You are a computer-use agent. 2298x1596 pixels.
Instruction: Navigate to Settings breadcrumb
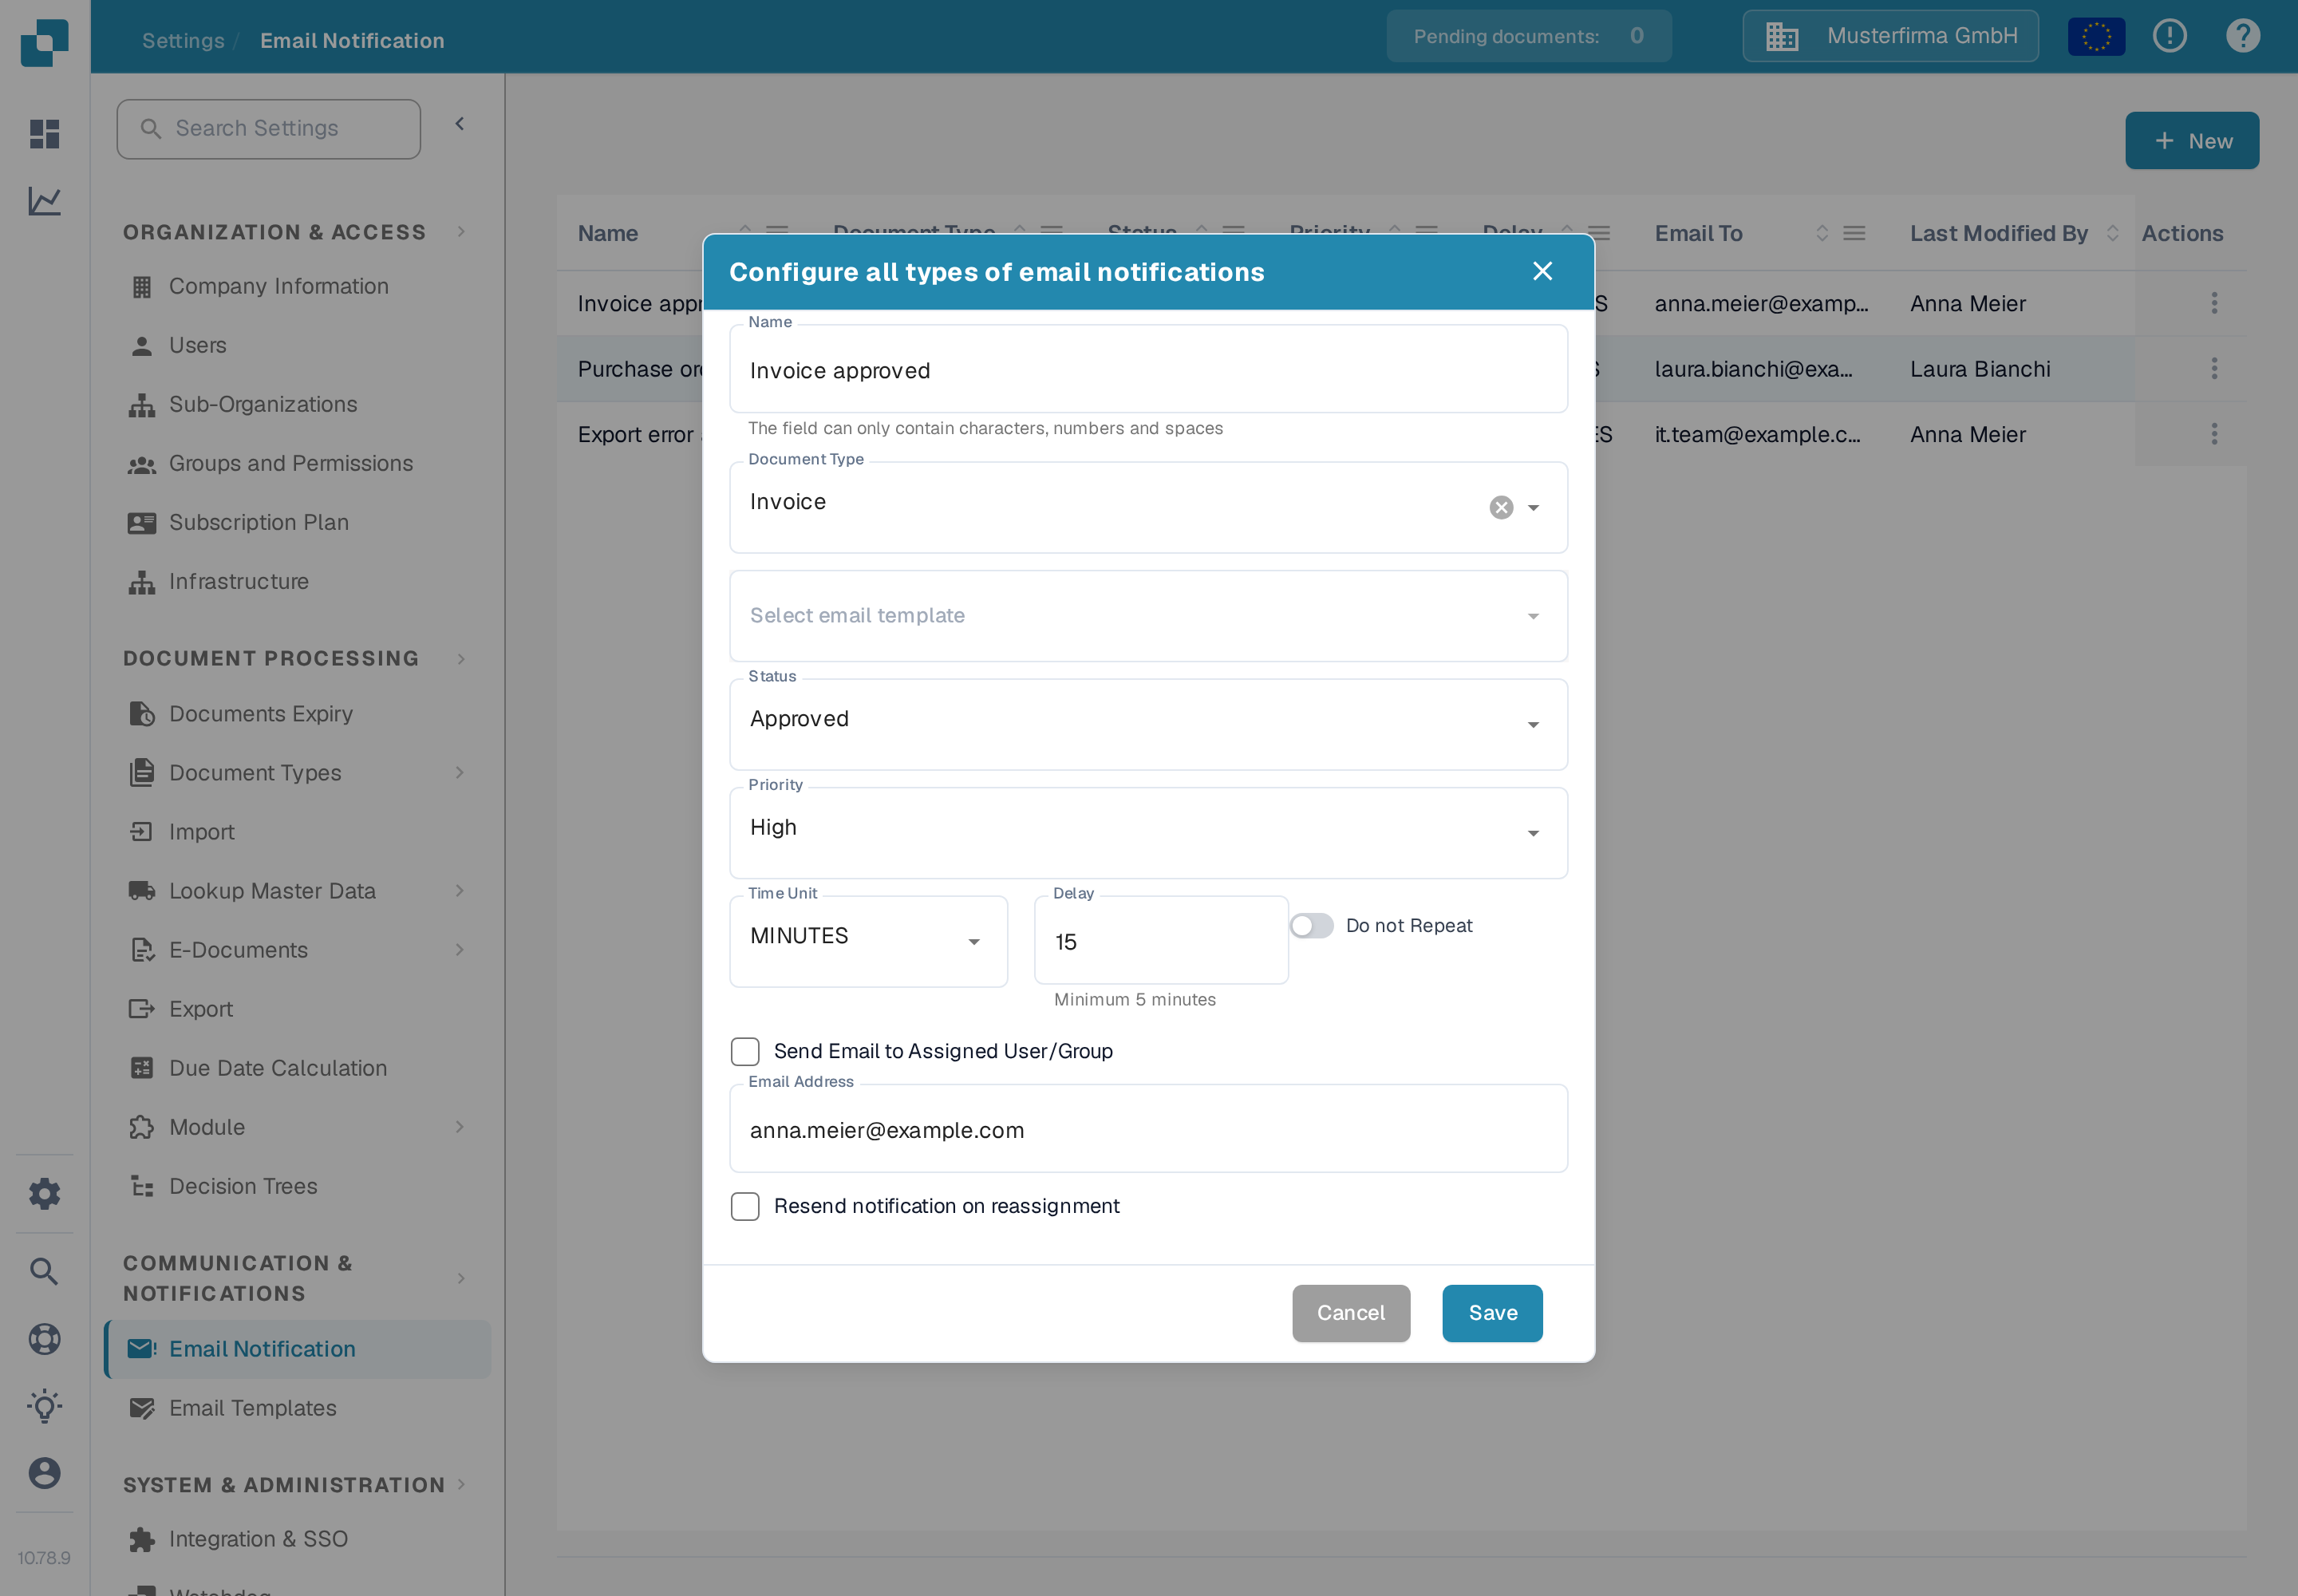(183, 41)
